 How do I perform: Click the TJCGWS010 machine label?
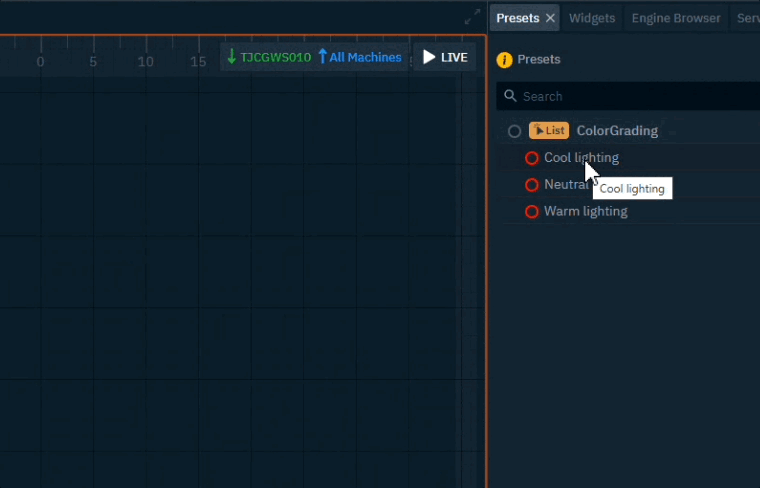tap(275, 57)
